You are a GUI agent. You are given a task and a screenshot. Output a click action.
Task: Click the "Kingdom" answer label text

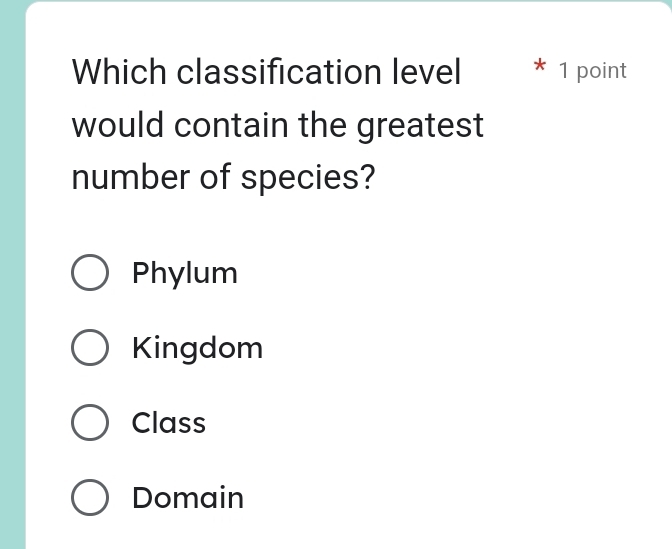coord(198,348)
